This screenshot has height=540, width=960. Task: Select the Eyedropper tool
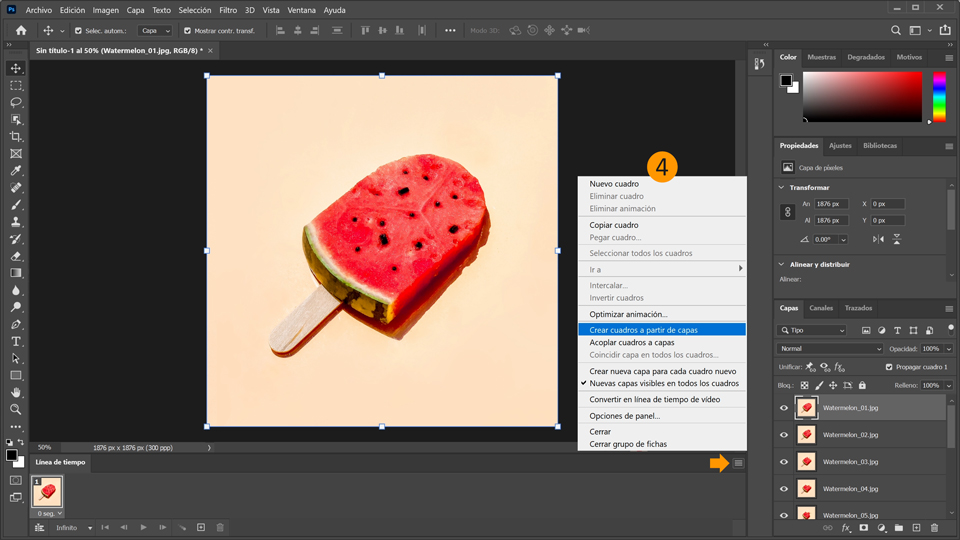click(x=16, y=171)
